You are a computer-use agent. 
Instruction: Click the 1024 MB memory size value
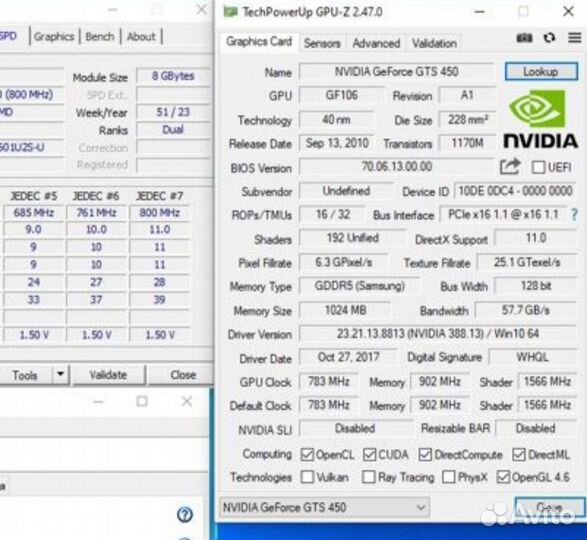click(345, 310)
